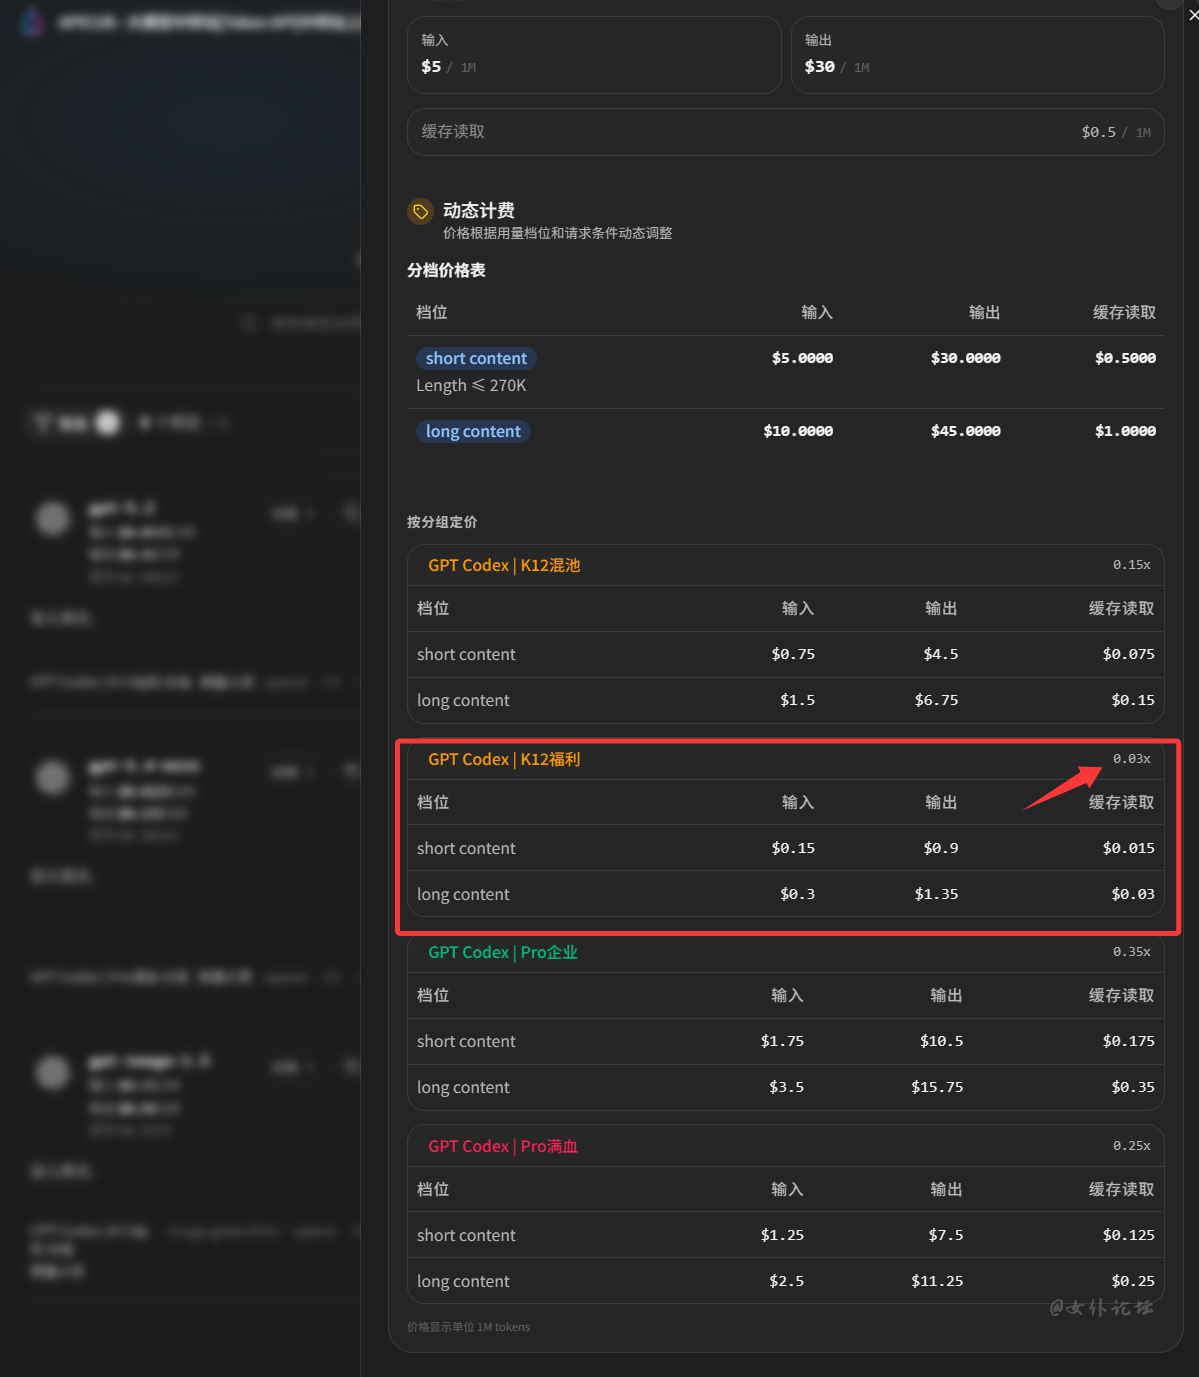
Task: Click the 0.35x multiplier label
Action: click(1132, 952)
